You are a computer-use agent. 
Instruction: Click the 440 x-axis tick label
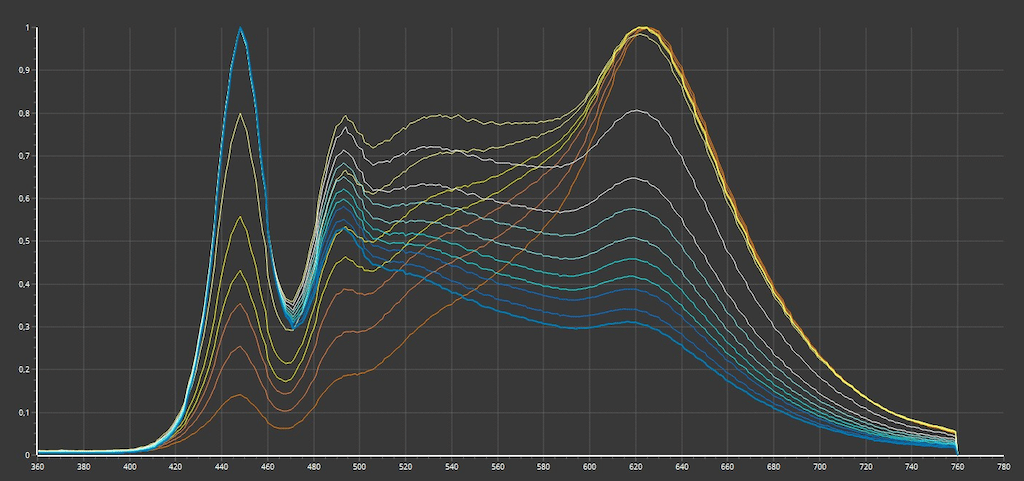click(222, 466)
